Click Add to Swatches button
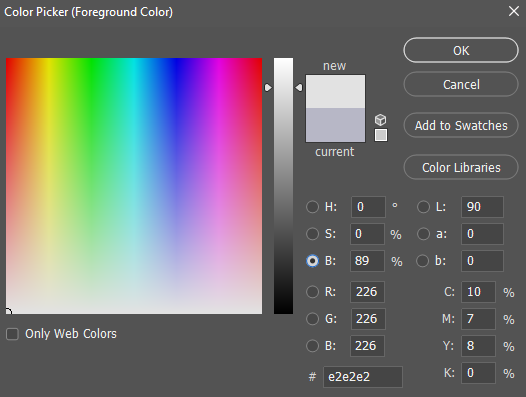 coord(461,125)
